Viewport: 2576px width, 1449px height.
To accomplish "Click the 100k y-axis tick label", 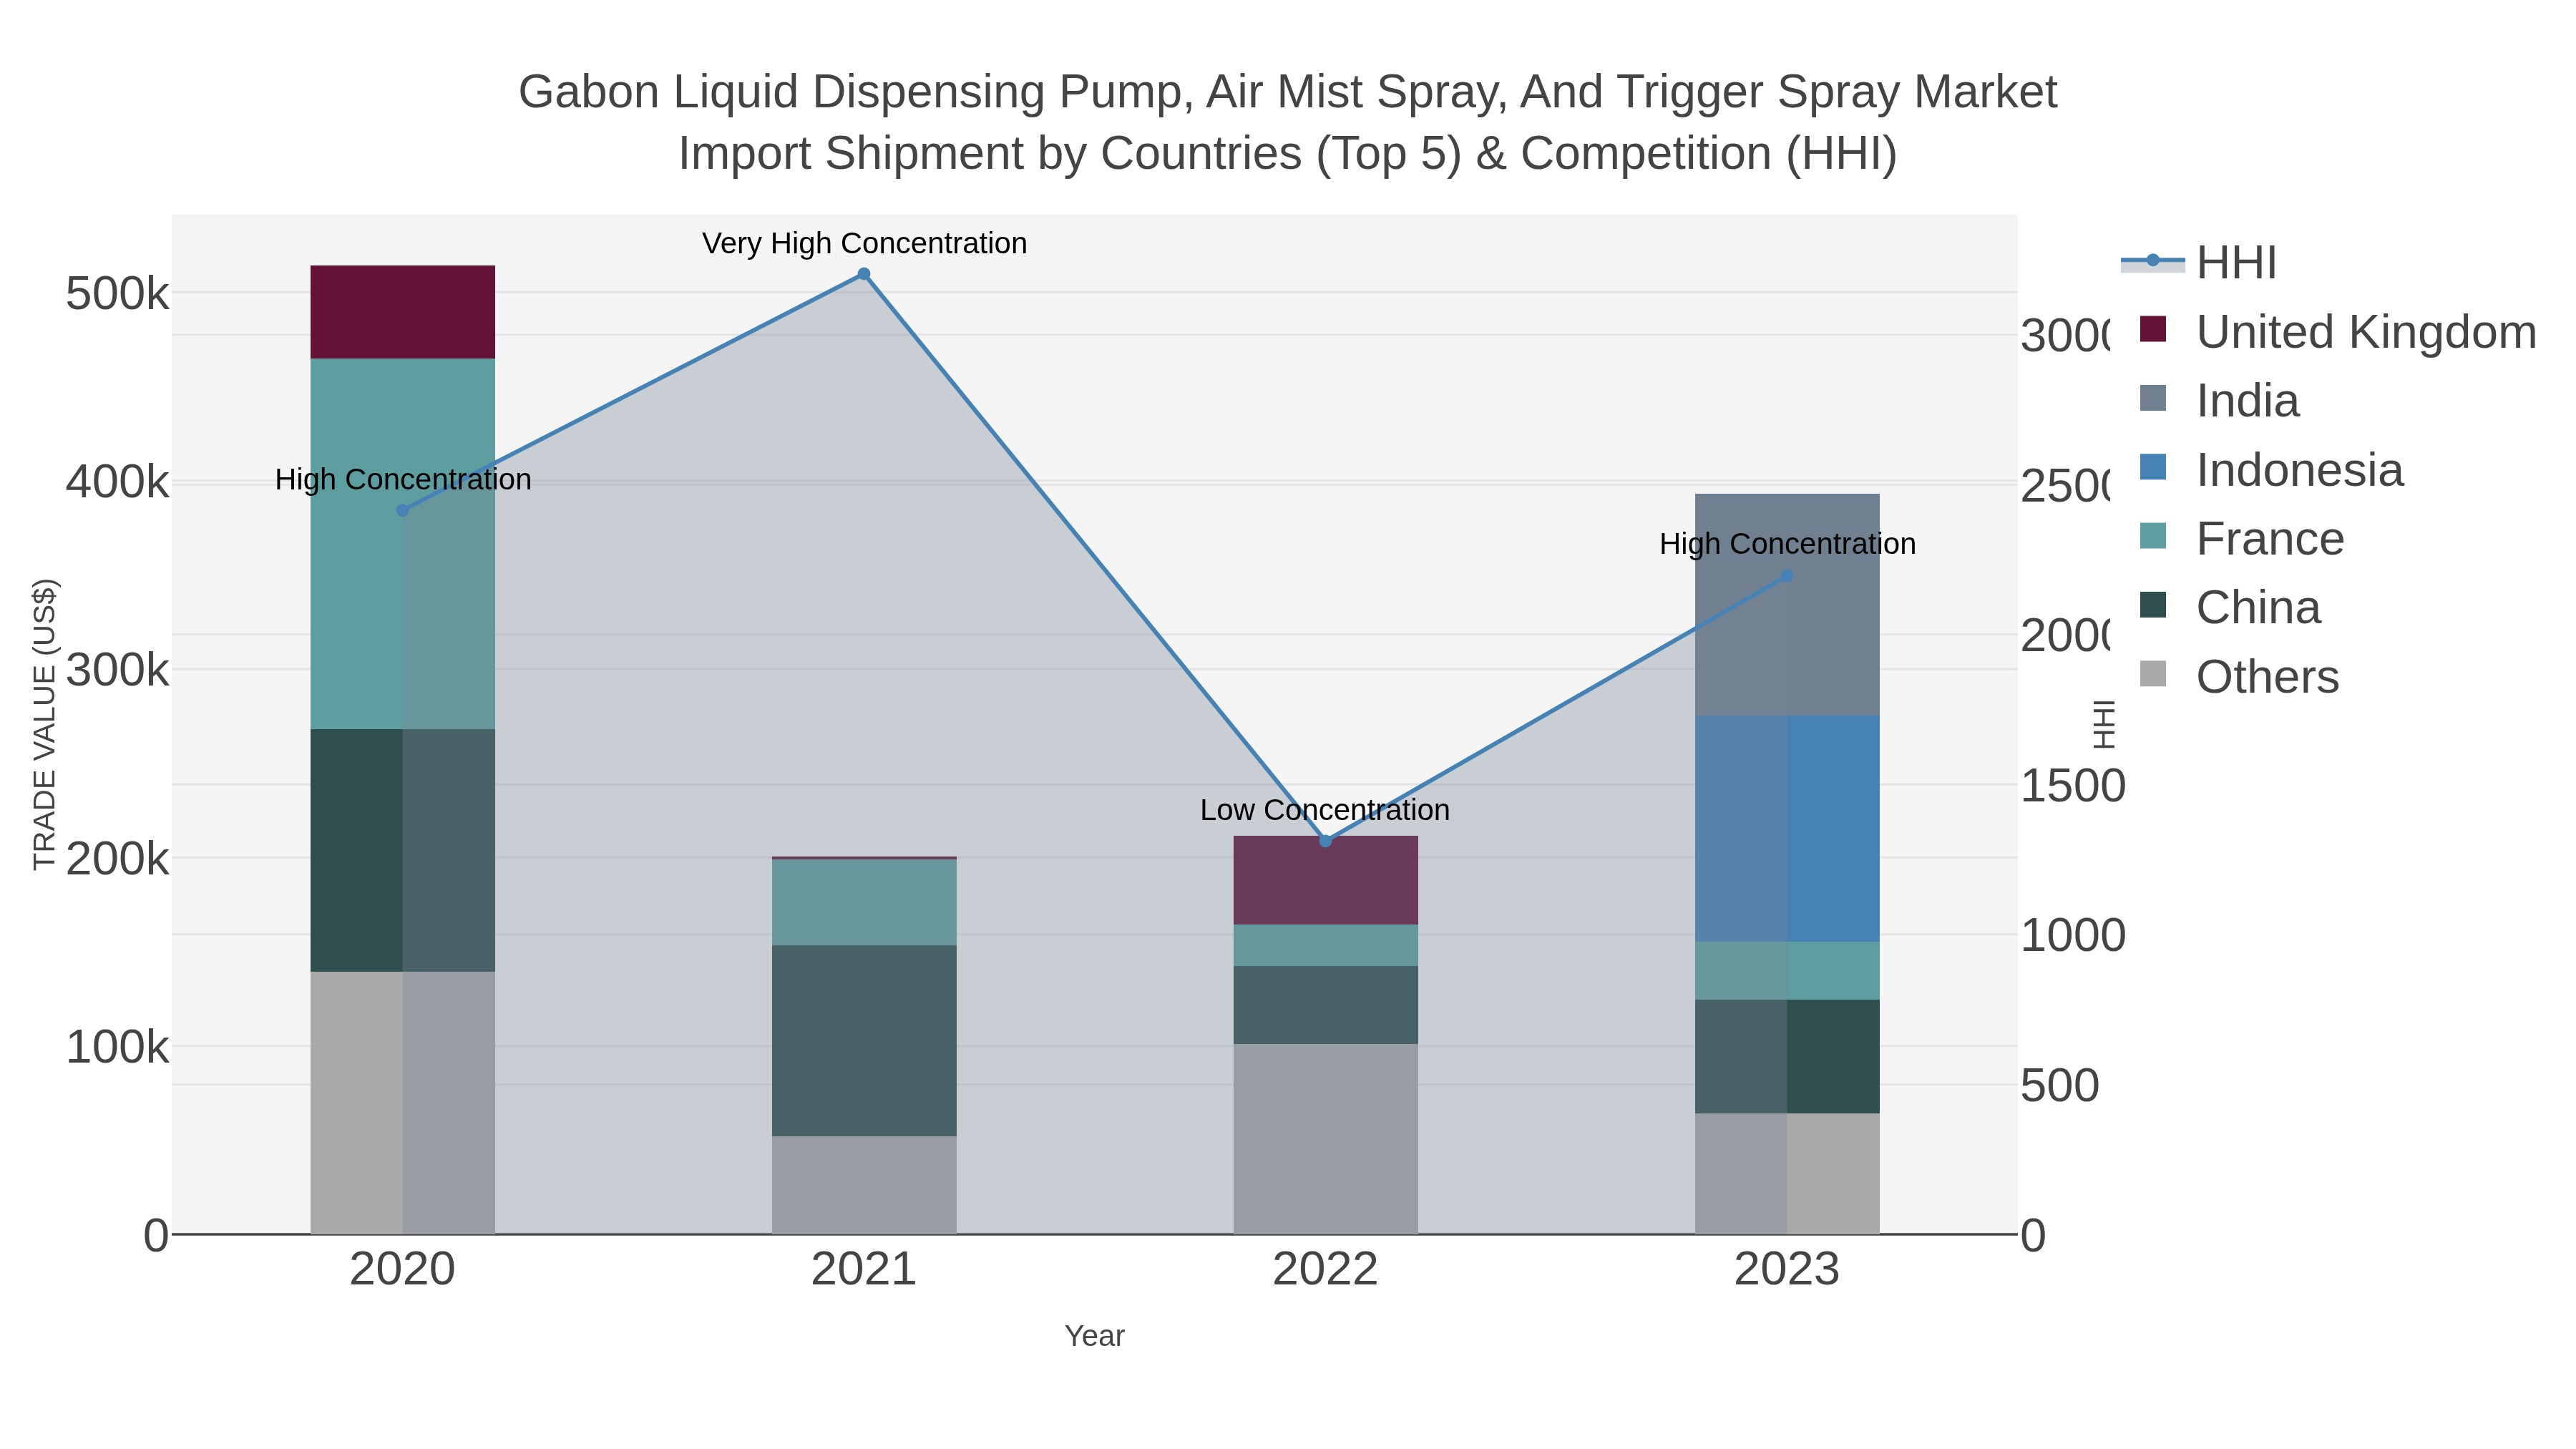I will click(x=118, y=1047).
